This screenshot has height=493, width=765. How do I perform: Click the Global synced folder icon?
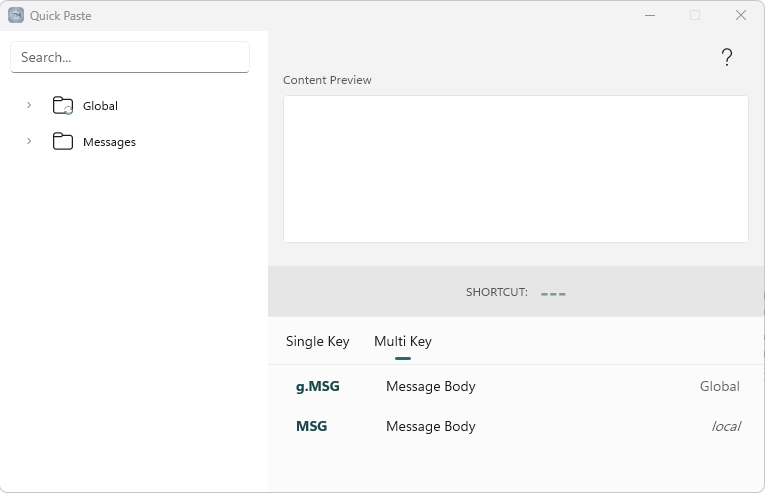pos(63,105)
